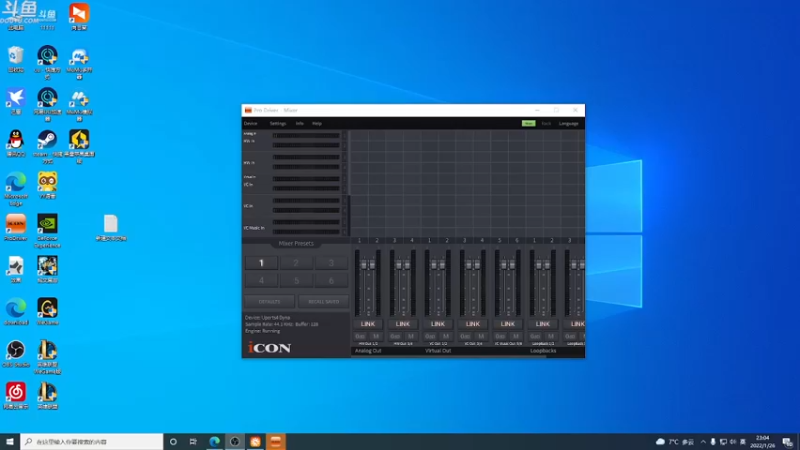800x450 pixels.
Task: Select mixer preset 4
Action: (261, 280)
